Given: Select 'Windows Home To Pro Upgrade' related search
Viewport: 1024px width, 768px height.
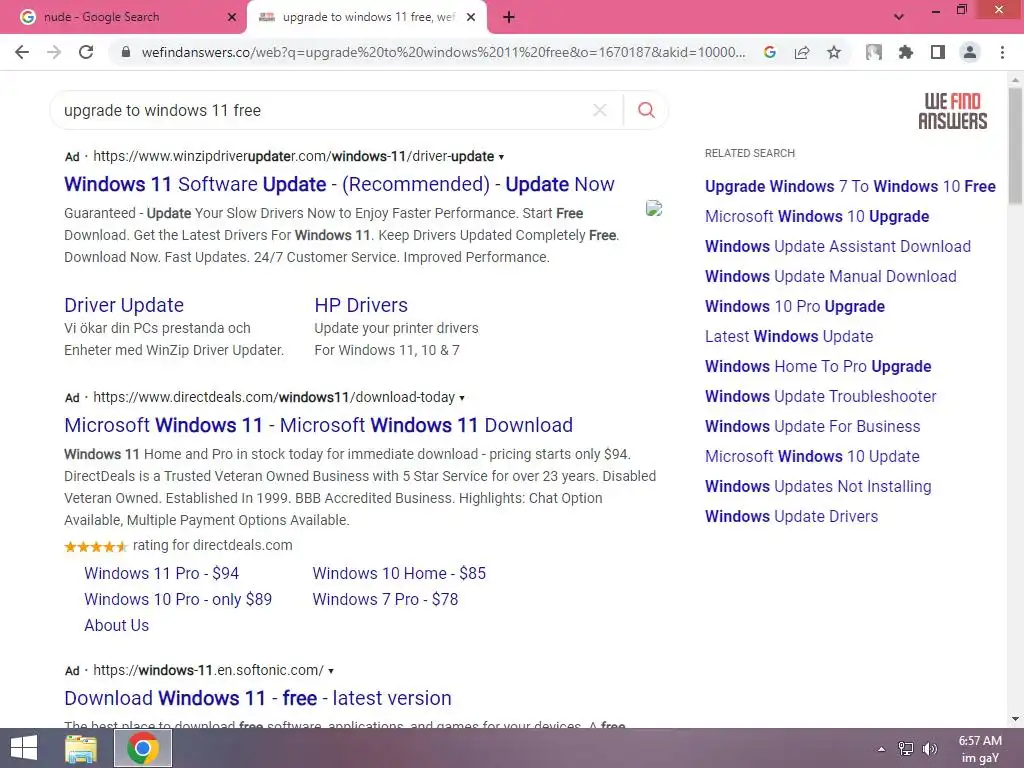Looking at the screenshot, I should [818, 366].
